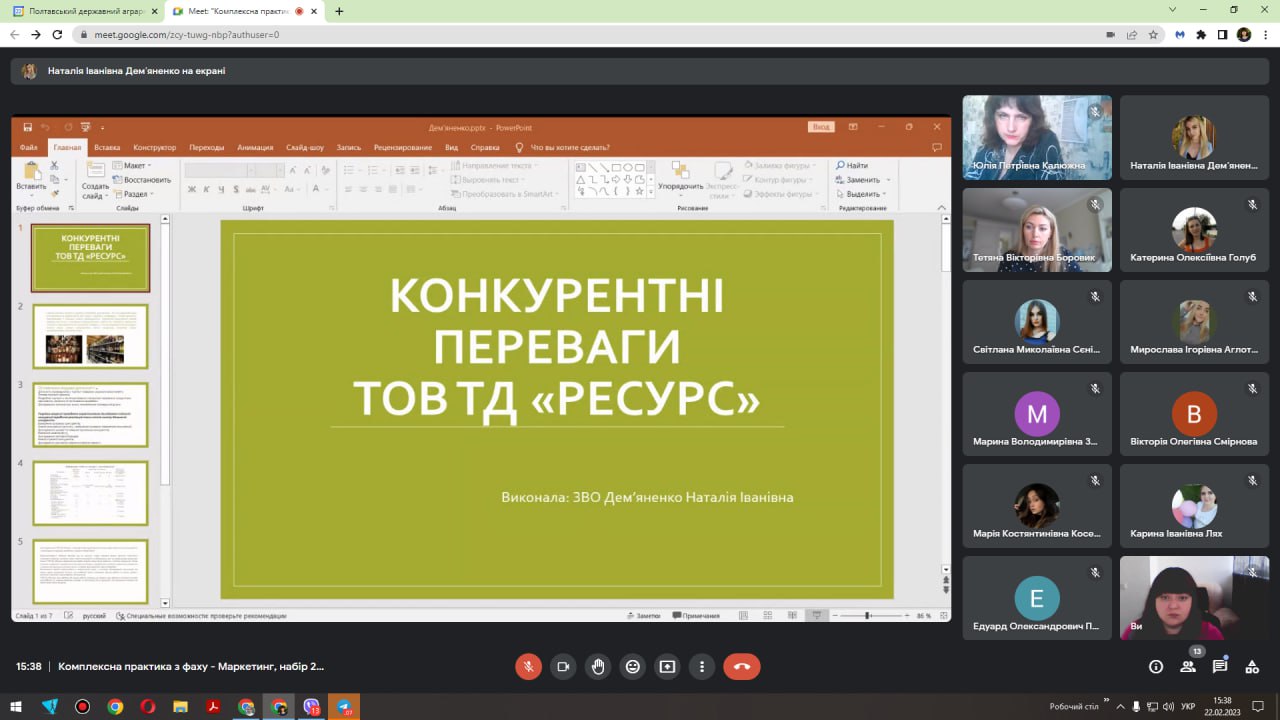Open the "Анимация" ribbon tab
Screen dimensions: 1280x720
point(255,147)
